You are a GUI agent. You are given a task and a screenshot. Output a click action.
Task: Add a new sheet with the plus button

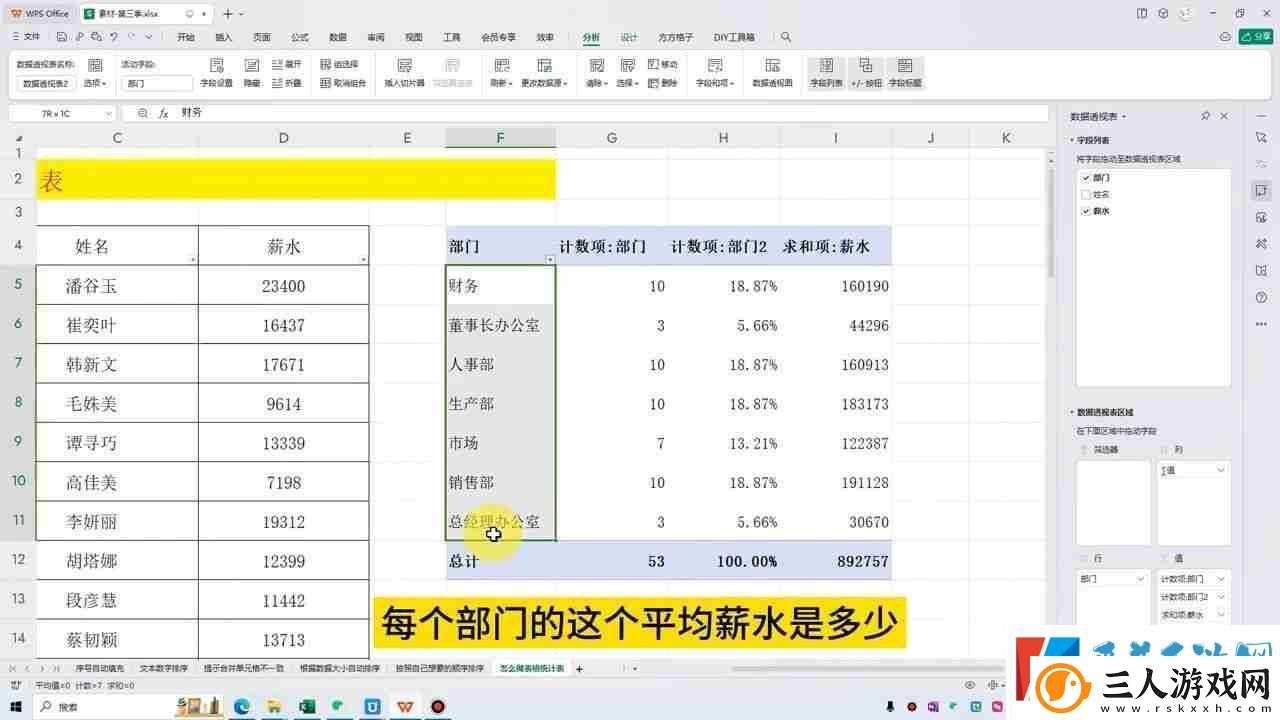click(579, 668)
